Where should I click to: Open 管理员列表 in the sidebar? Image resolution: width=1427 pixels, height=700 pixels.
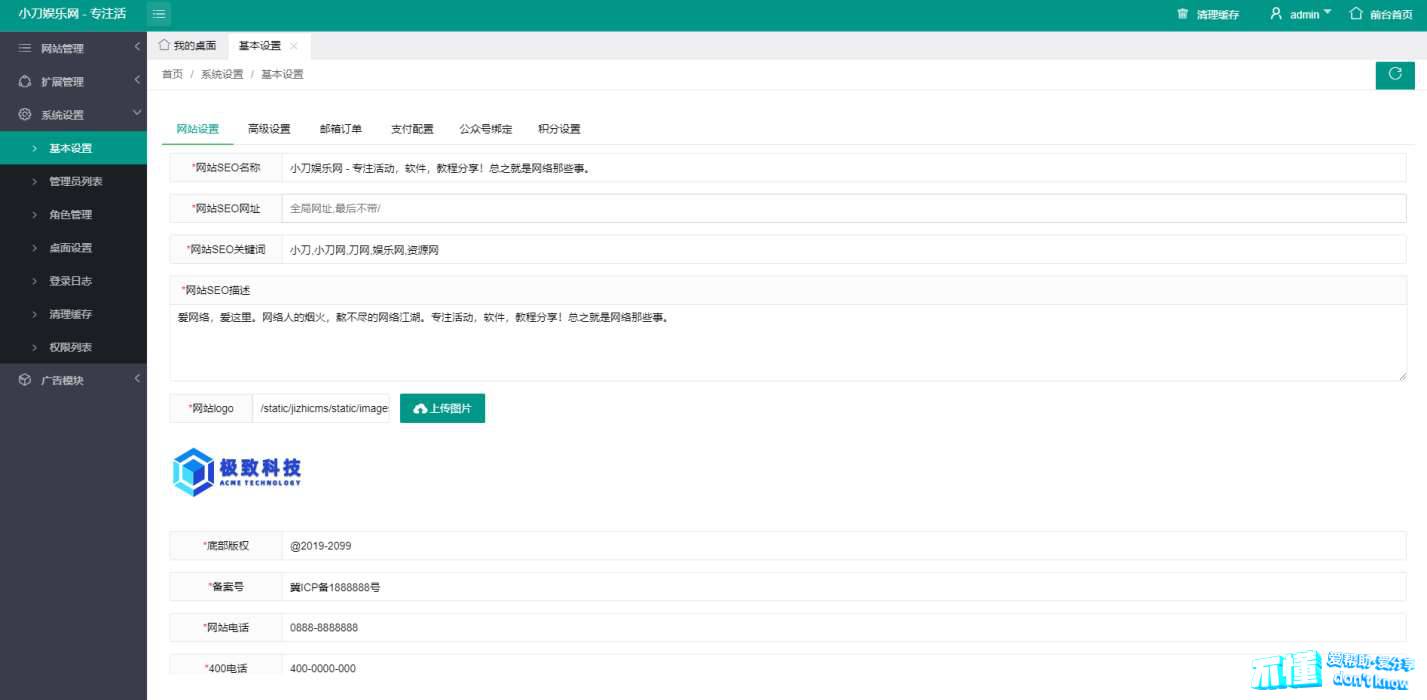pos(76,181)
